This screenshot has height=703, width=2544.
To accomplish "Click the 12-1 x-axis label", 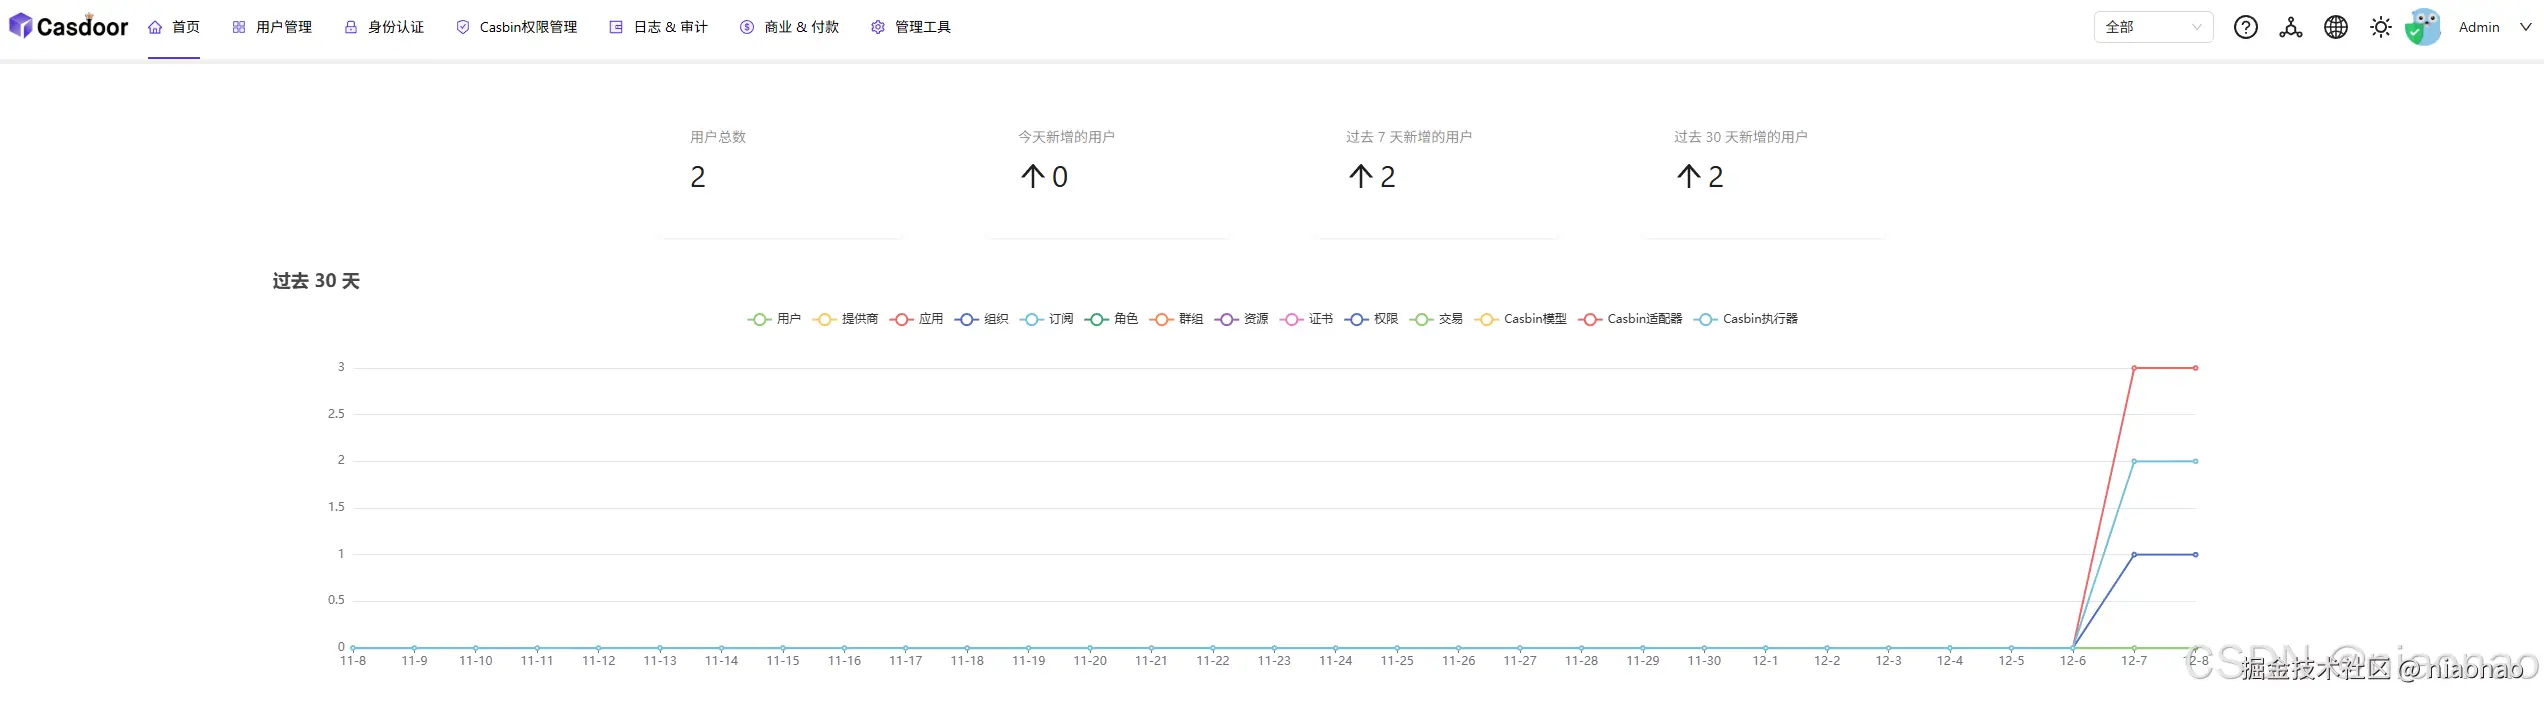I will coord(1766,661).
